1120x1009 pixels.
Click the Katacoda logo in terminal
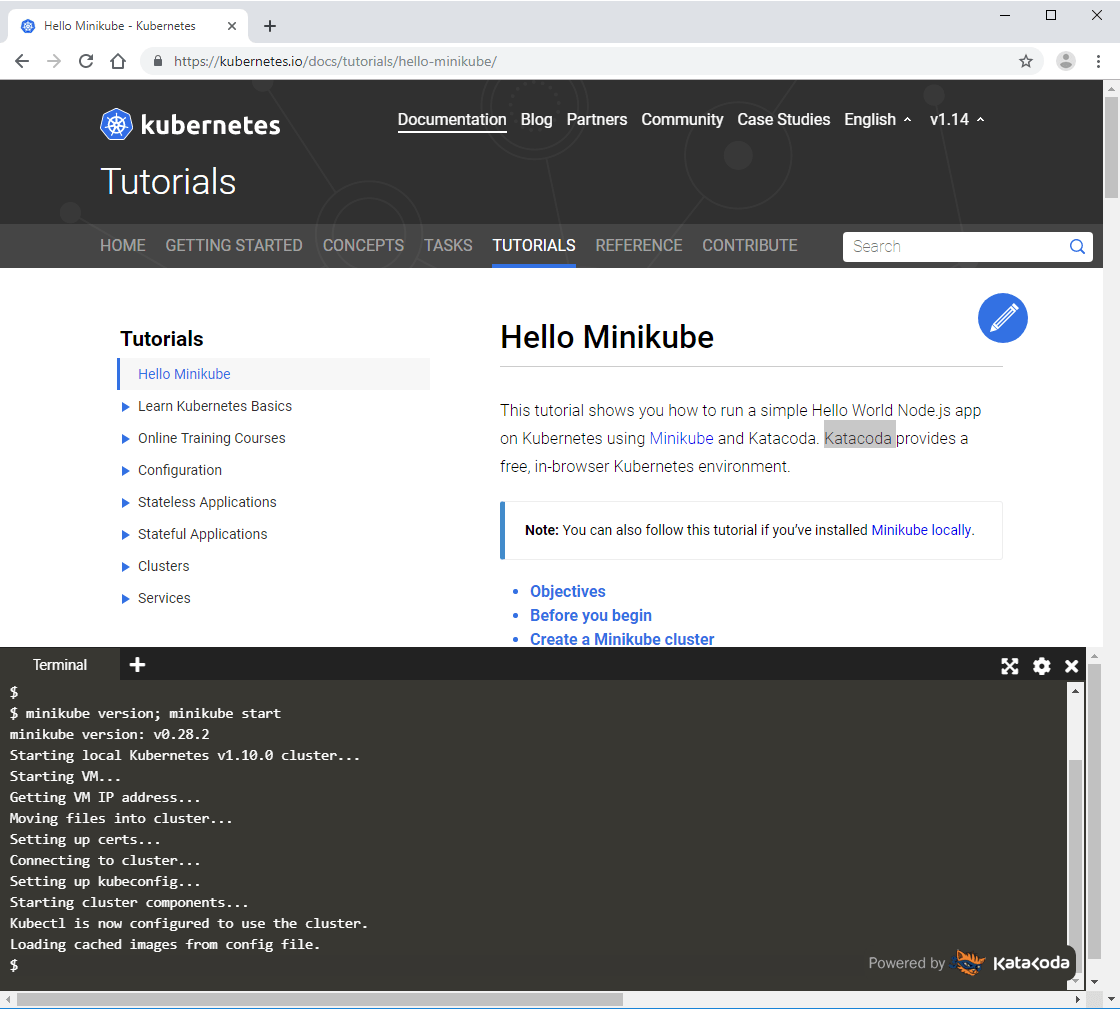[x=1013, y=963]
